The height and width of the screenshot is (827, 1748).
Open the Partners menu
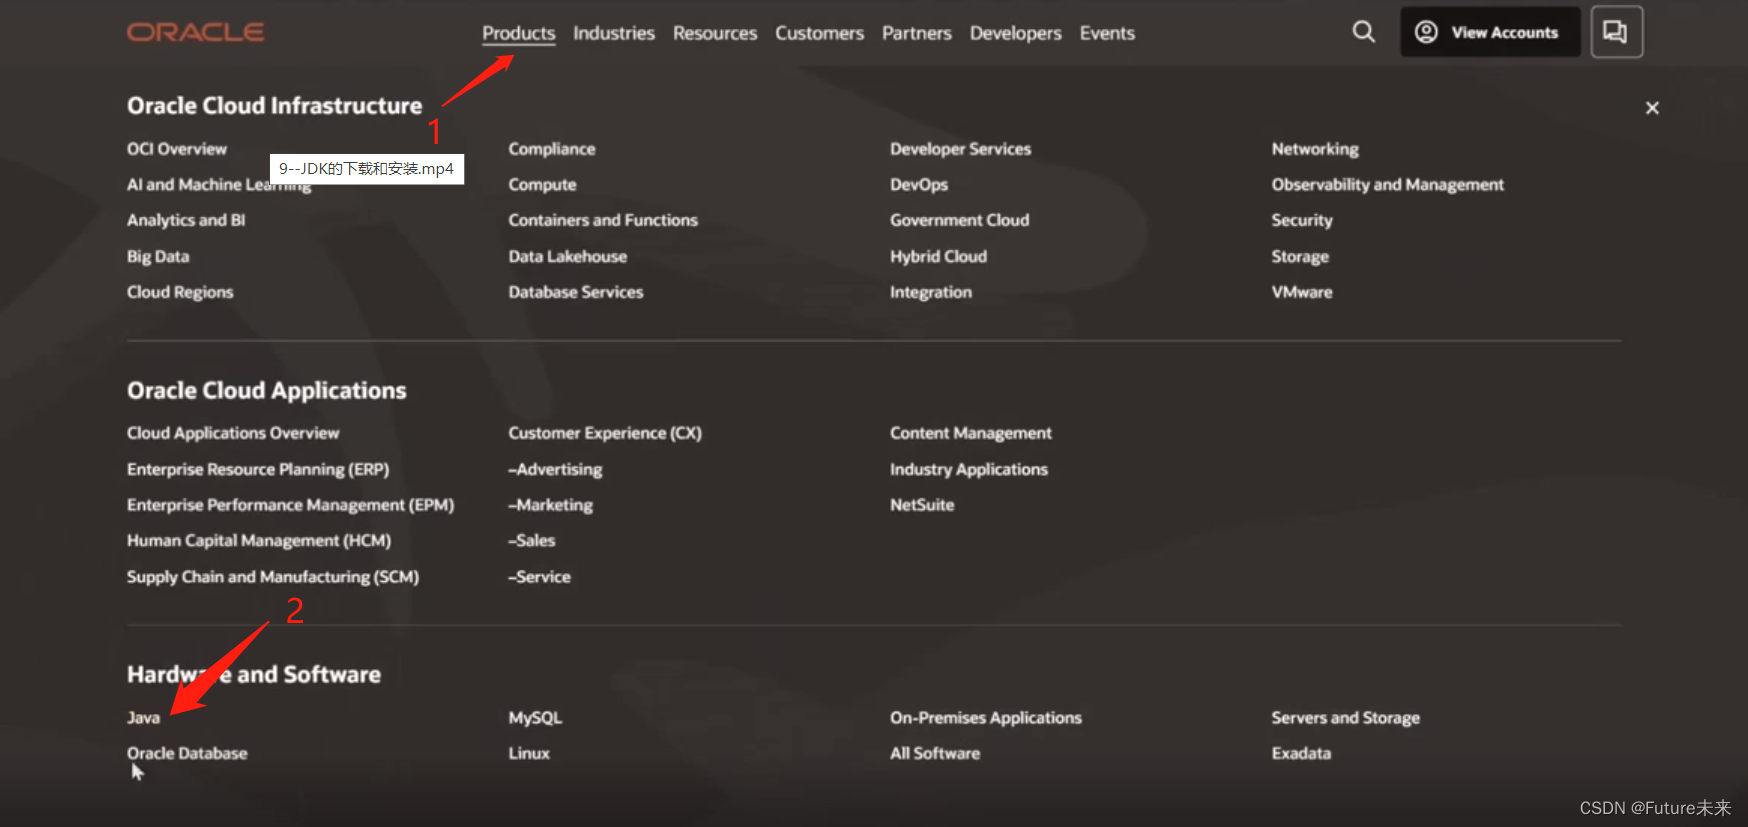click(x=917, y=33)
